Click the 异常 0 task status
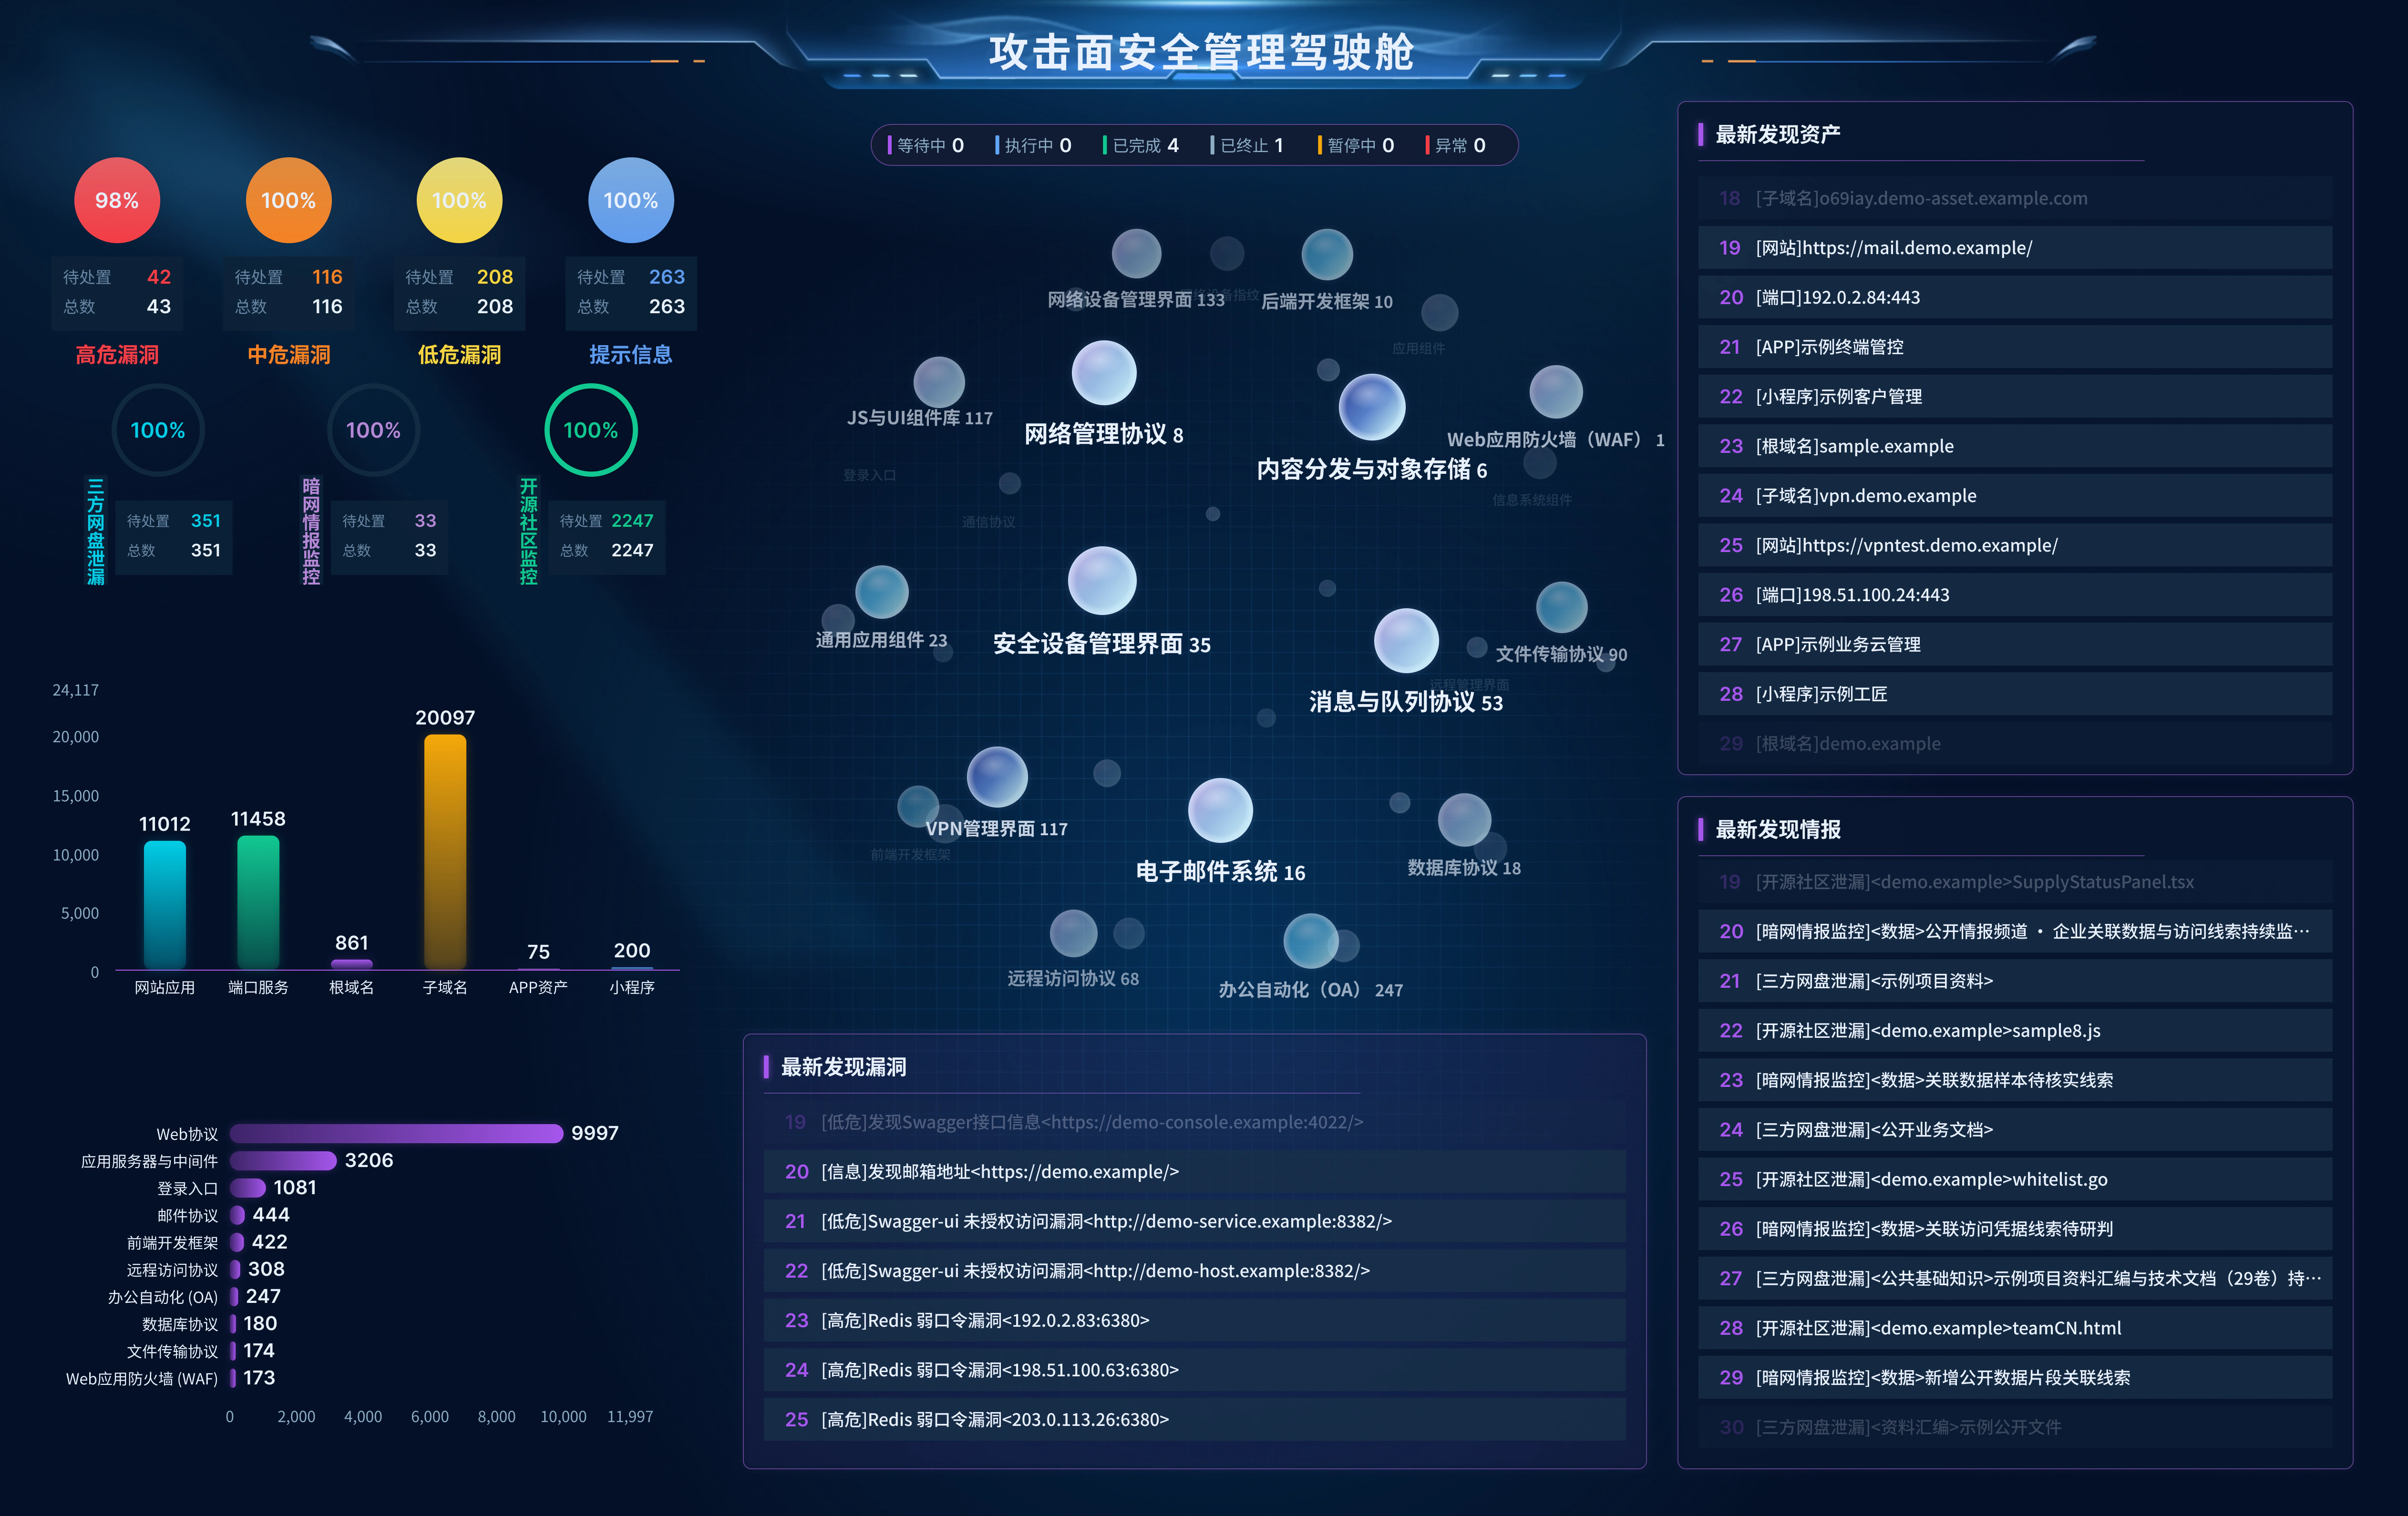This screenshot has height=1516, width=2408. coord(1456,146)
